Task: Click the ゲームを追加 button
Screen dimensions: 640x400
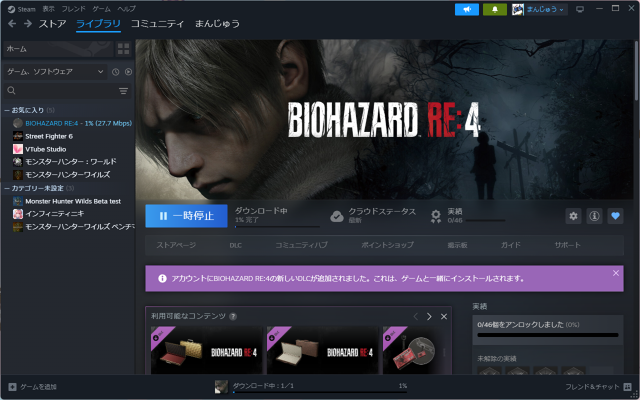Action: 33,387
